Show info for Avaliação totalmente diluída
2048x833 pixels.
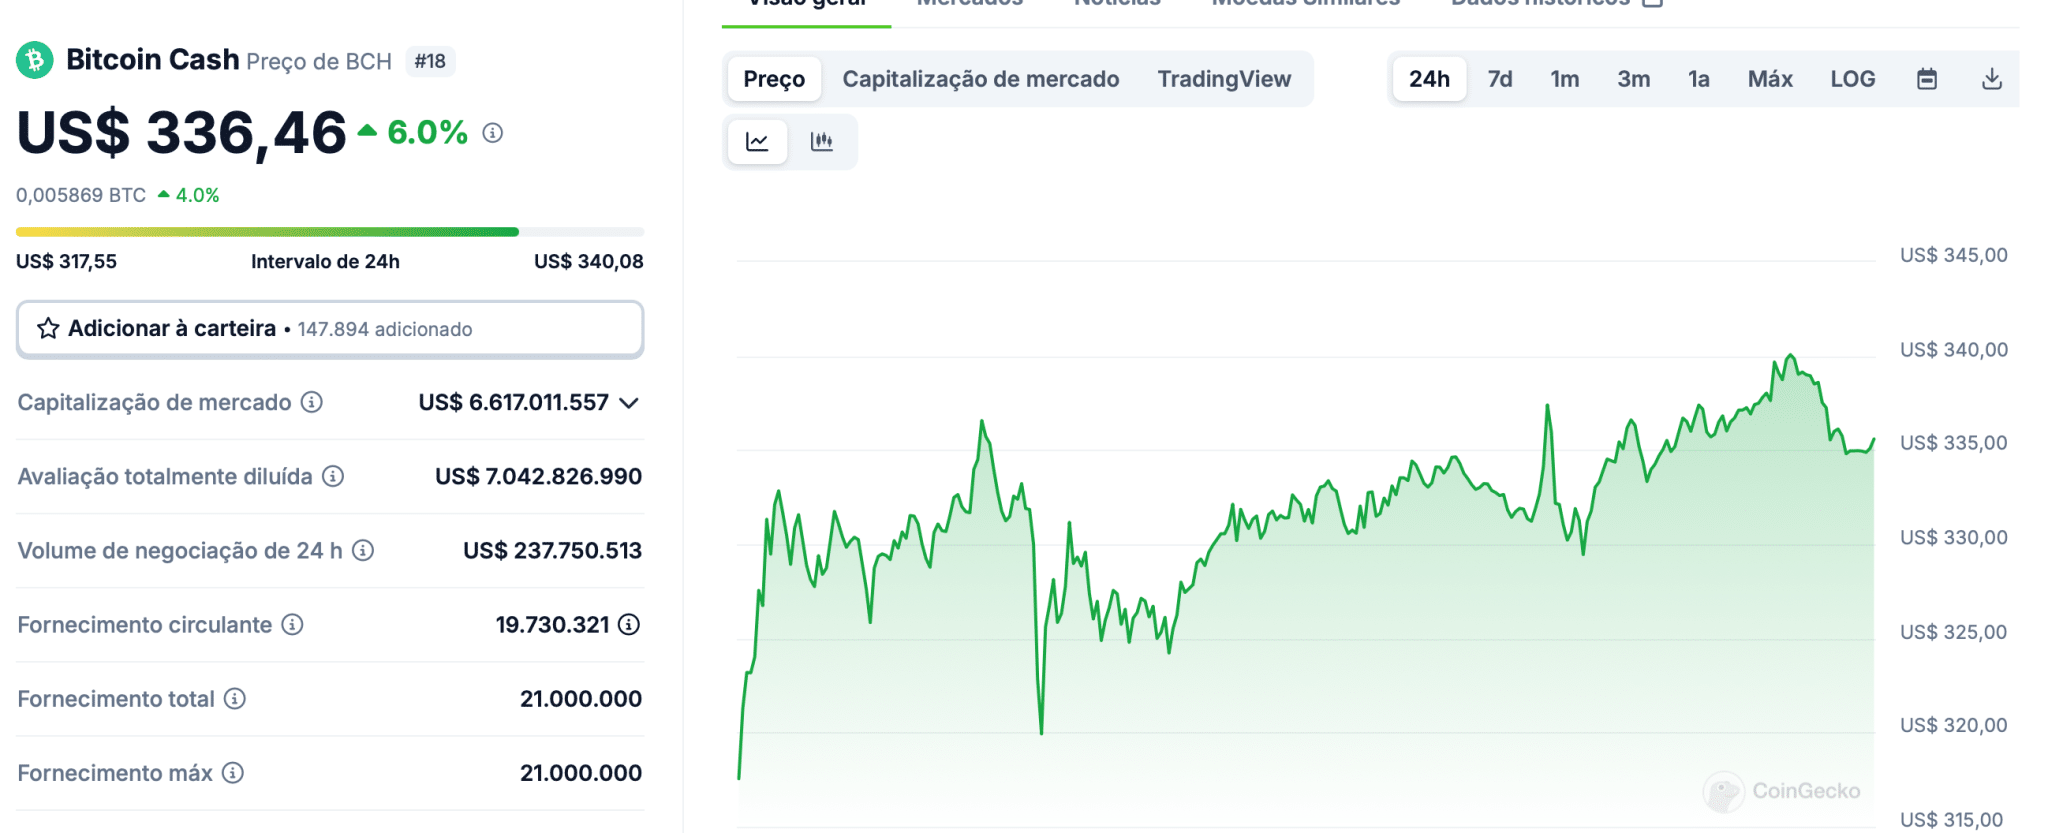pyautogui.click(x=333, y=476)
